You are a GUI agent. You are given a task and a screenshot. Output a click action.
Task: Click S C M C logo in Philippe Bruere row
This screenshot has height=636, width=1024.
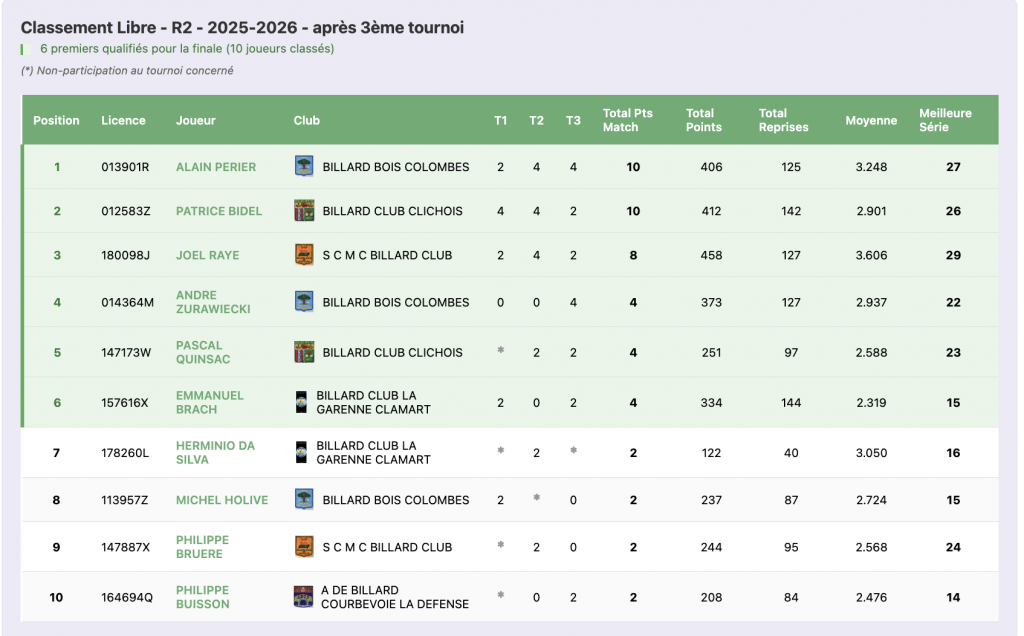[x=304, y=547]
